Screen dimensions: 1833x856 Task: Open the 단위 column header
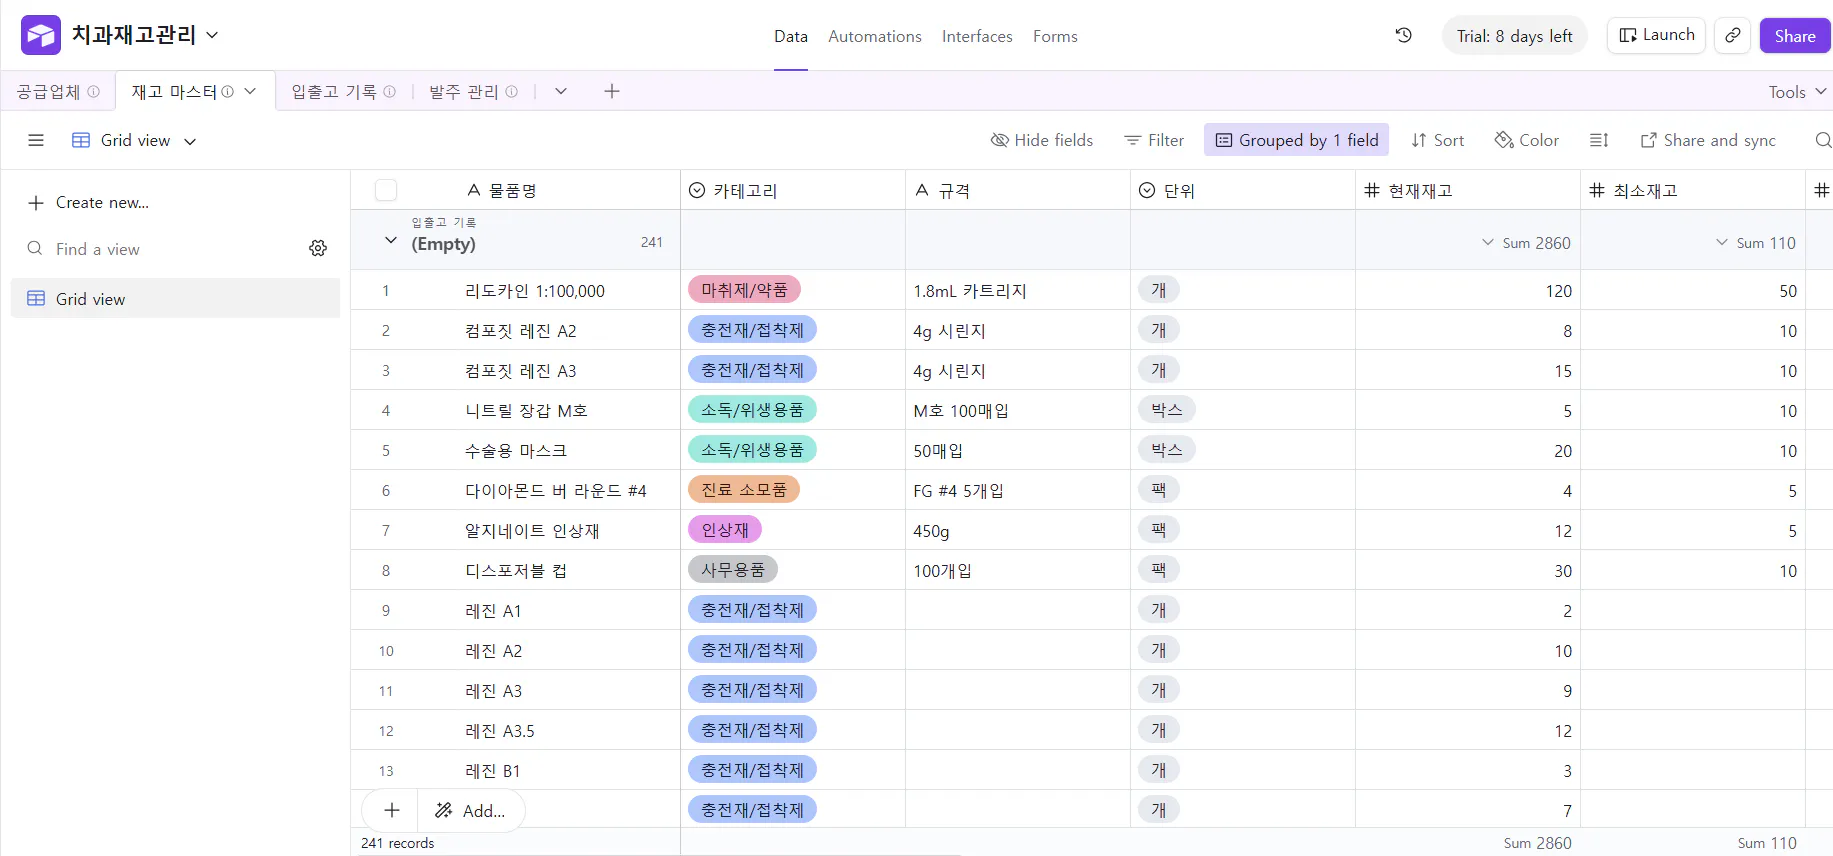click(1243, 190)
